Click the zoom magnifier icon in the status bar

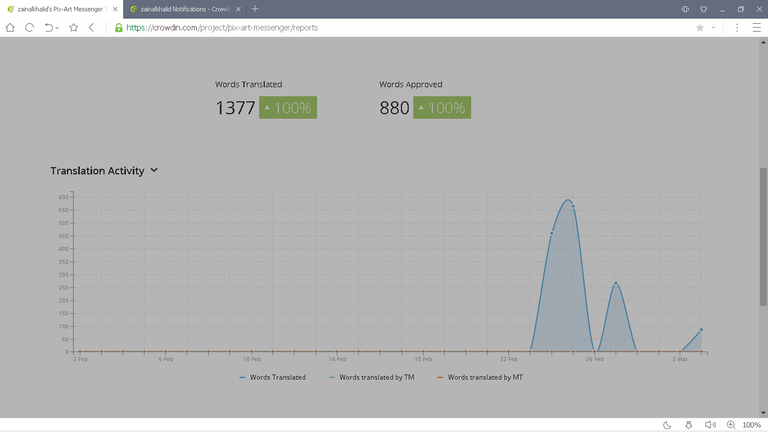pos(731,425)
